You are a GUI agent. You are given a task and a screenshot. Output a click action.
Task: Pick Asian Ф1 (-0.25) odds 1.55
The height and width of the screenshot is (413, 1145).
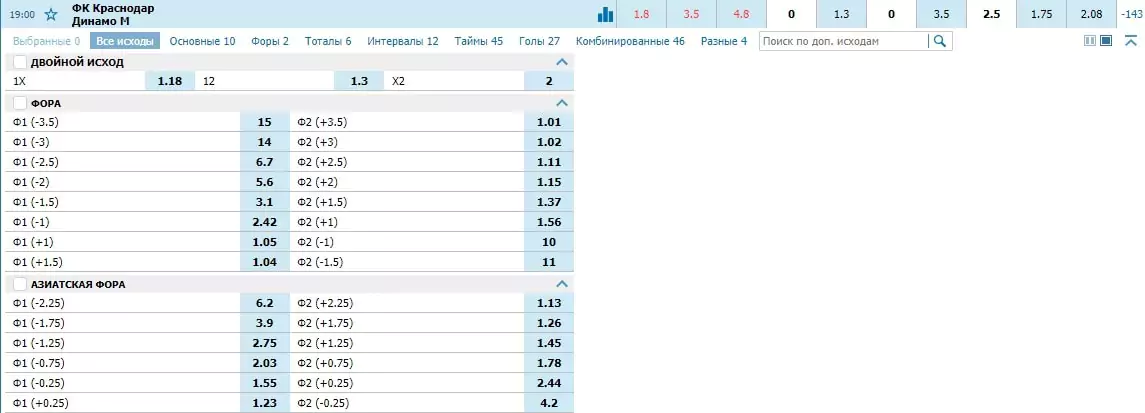click(x=265, y=383)
